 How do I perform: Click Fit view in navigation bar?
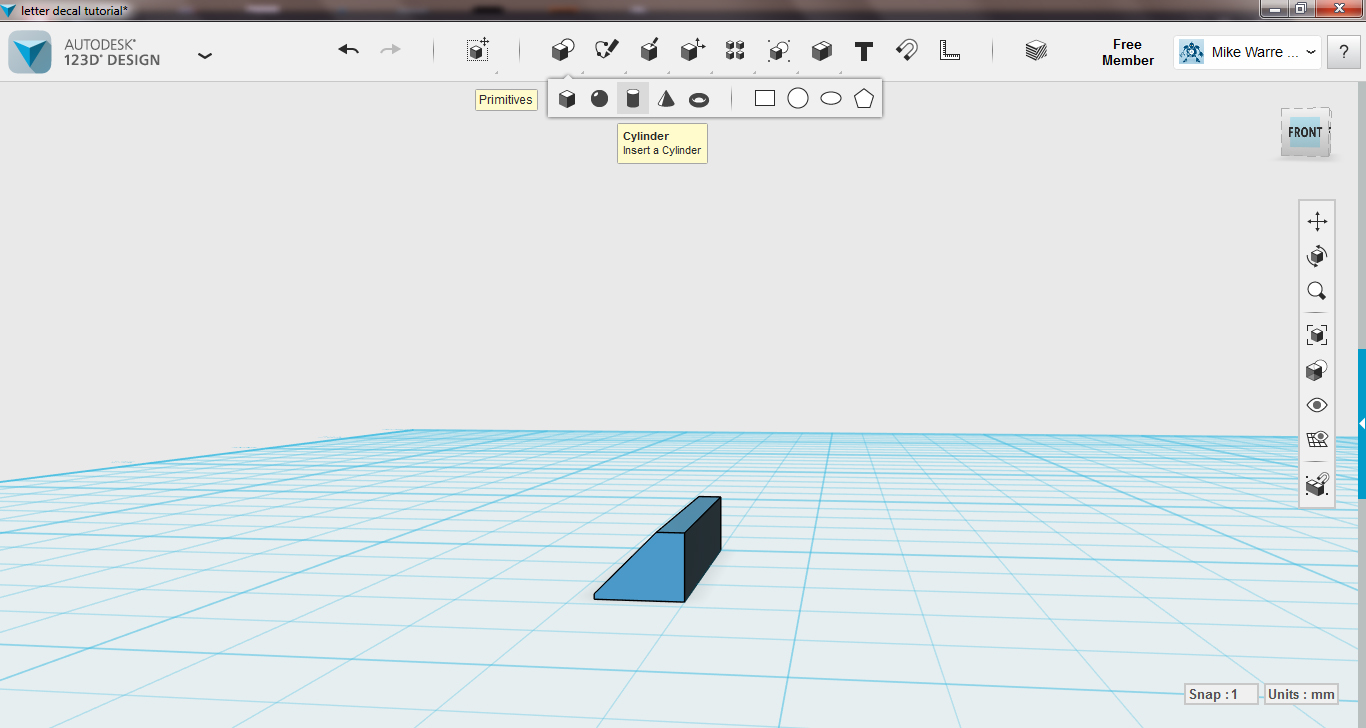tap(1317, 335)
